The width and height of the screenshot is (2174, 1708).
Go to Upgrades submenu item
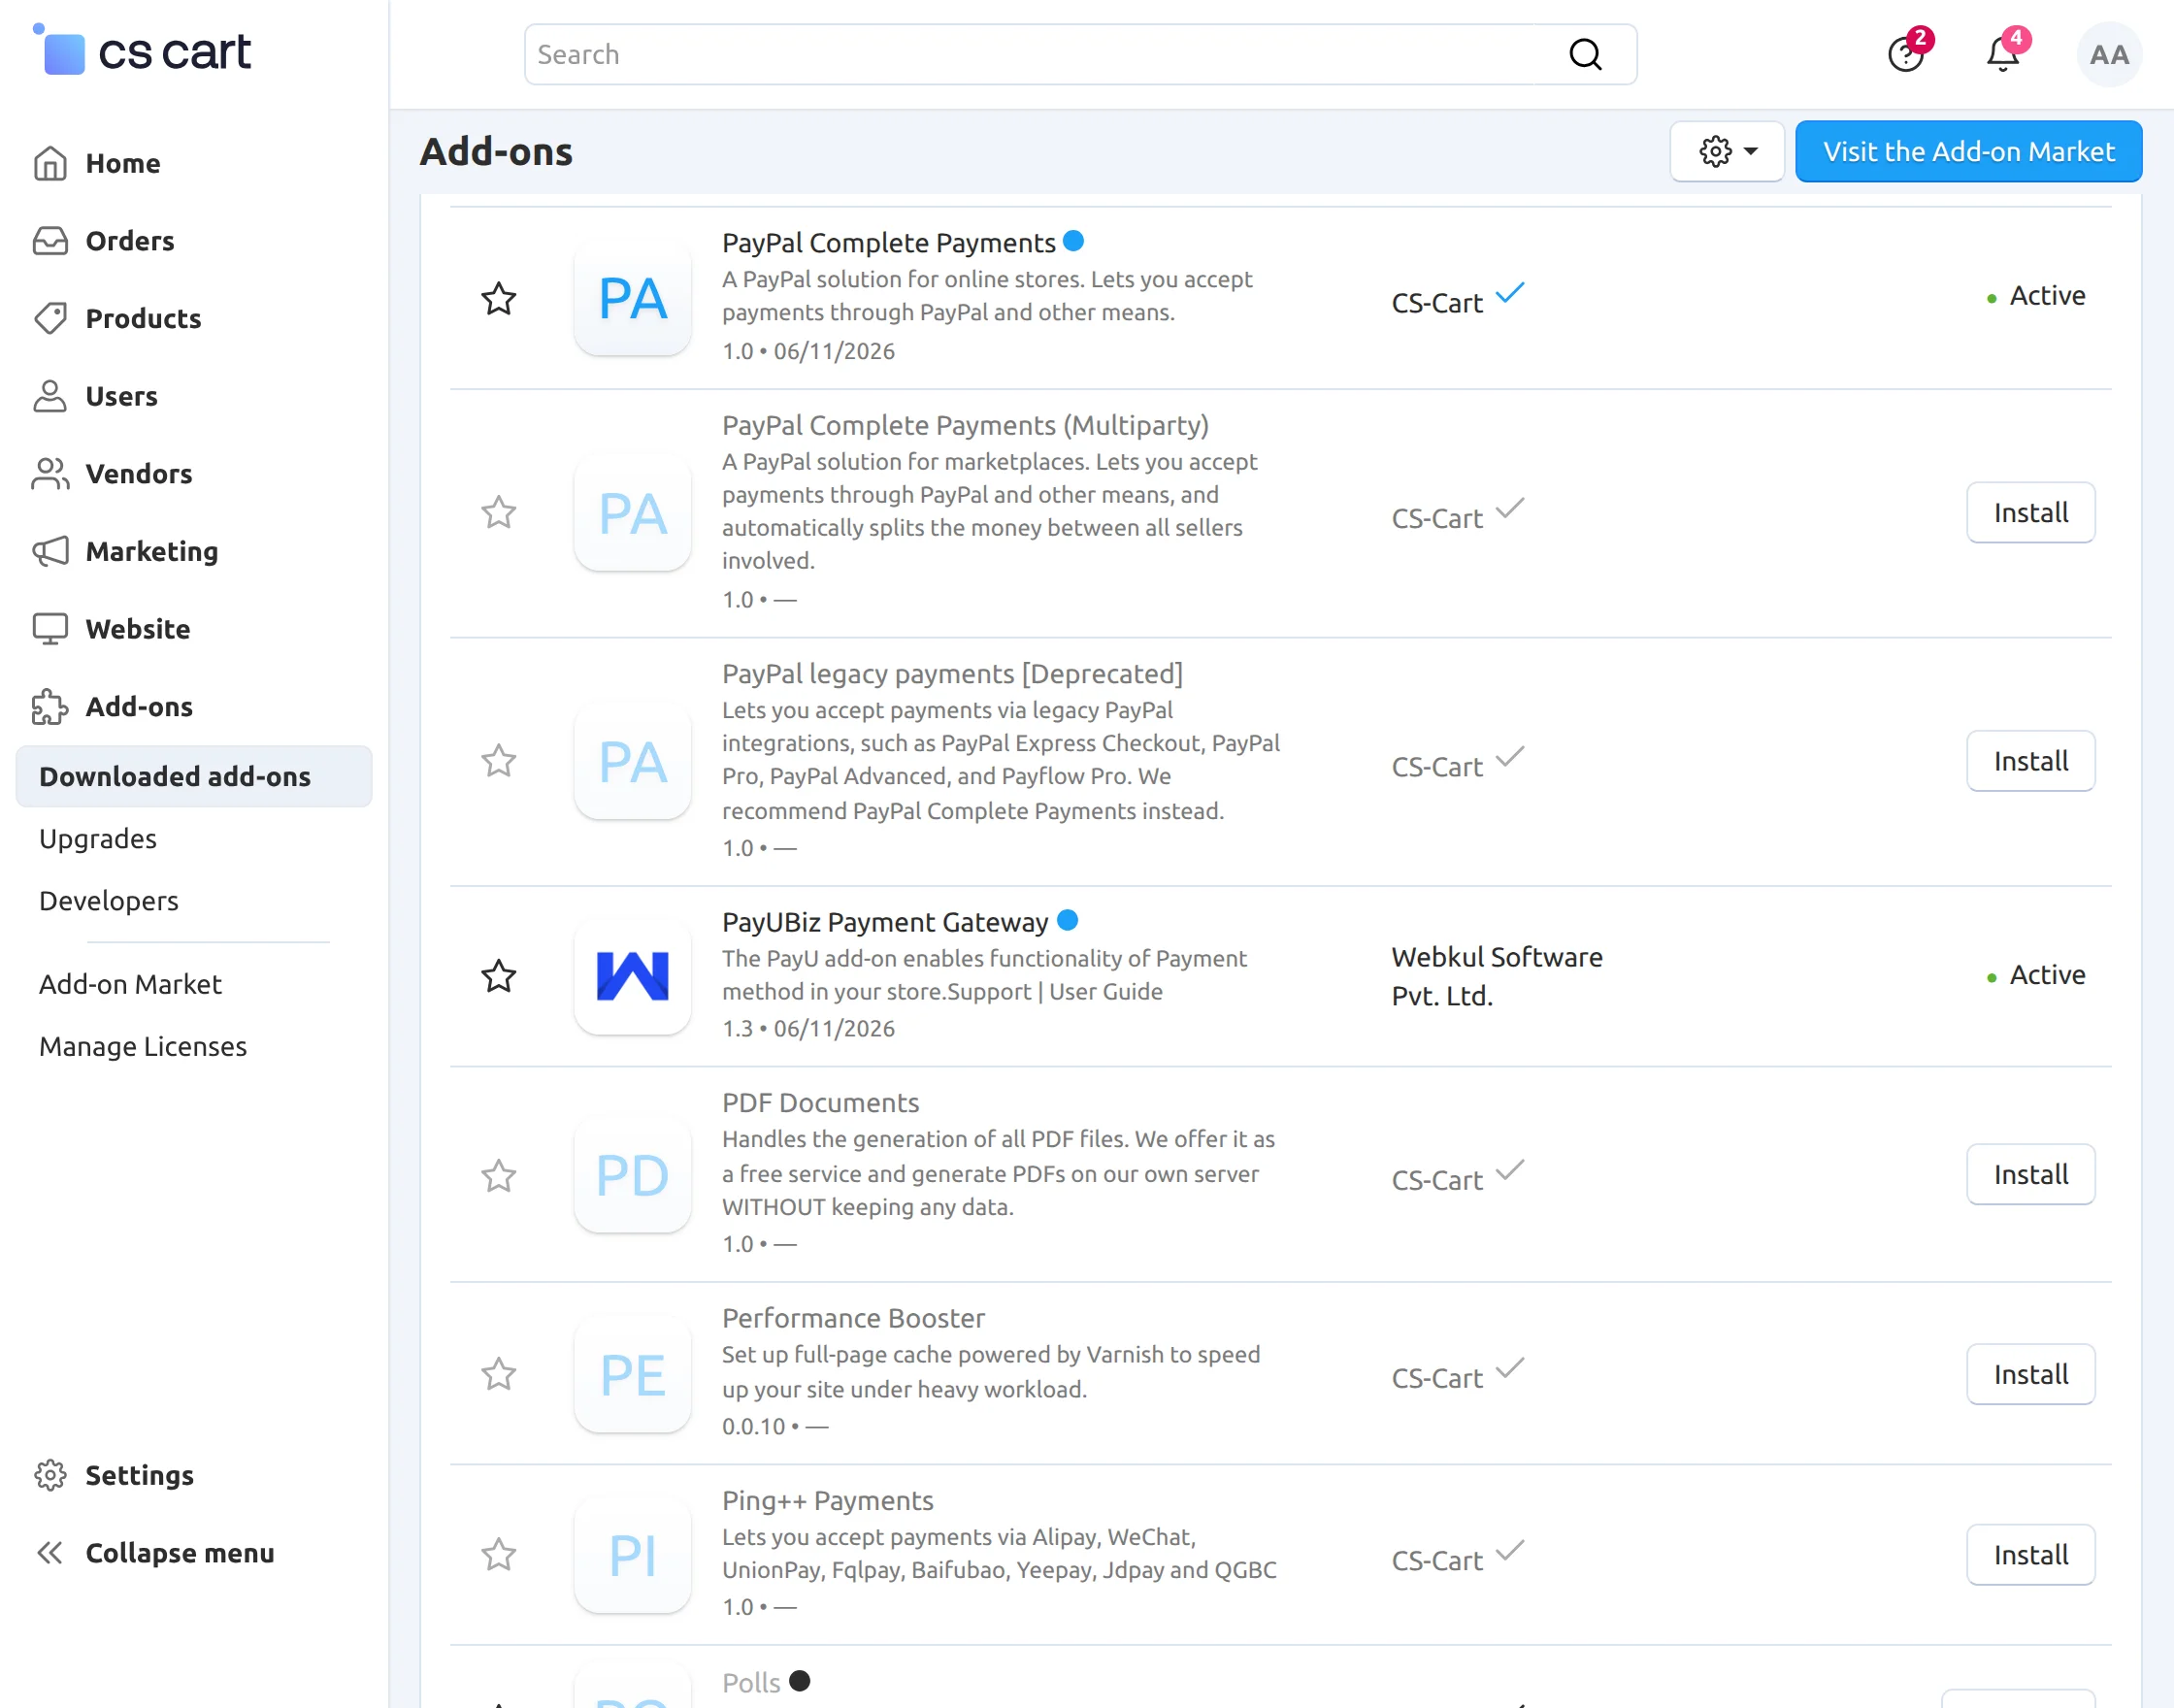(98, 838)
